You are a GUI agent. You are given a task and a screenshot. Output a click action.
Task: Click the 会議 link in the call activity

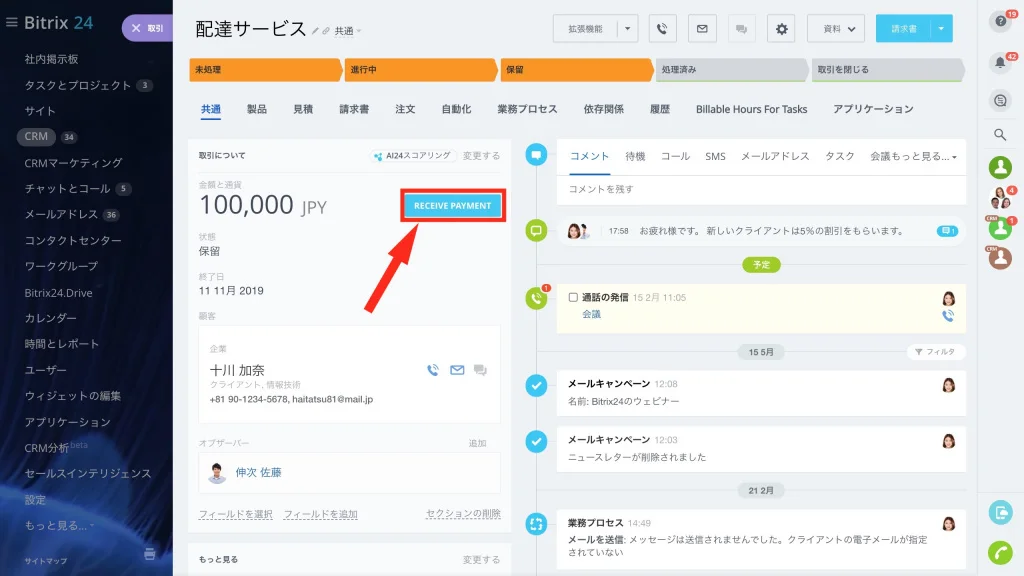(591, 315)
